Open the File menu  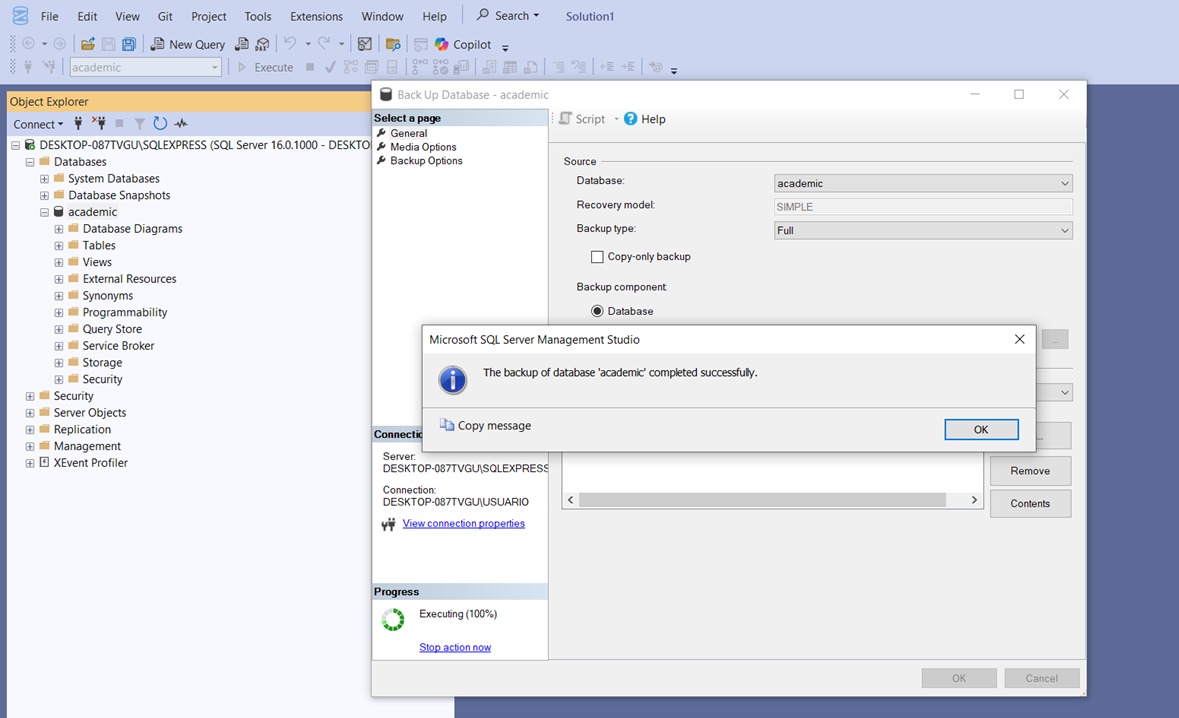coord(50,16)
